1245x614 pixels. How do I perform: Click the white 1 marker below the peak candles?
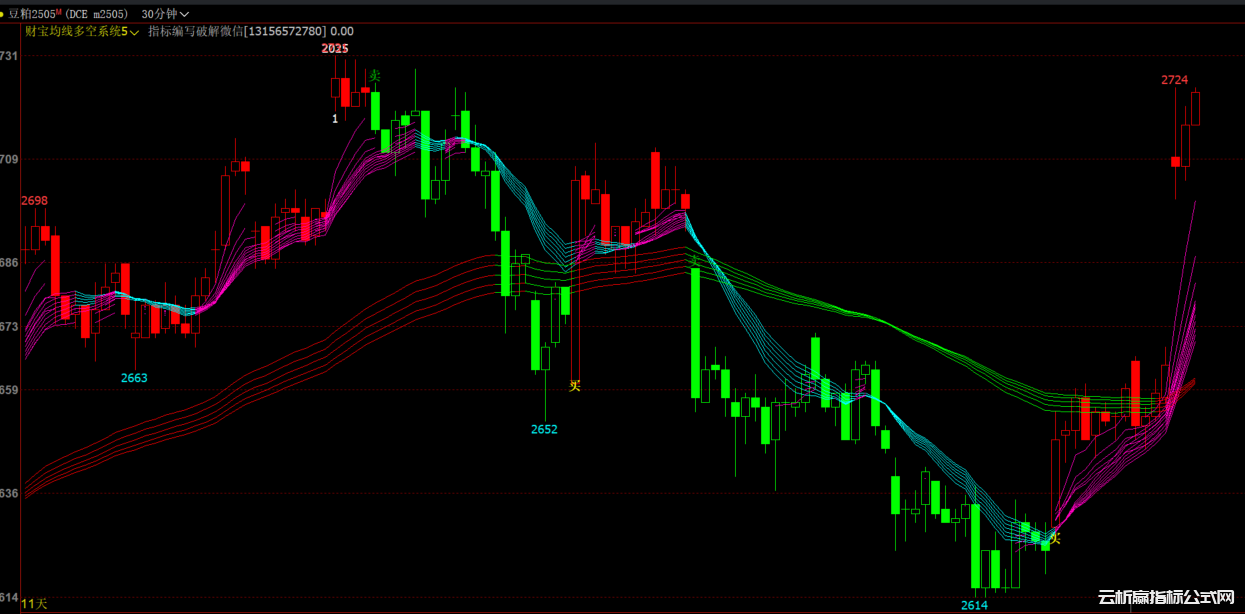pyautogui.click(x=335, y=118)
